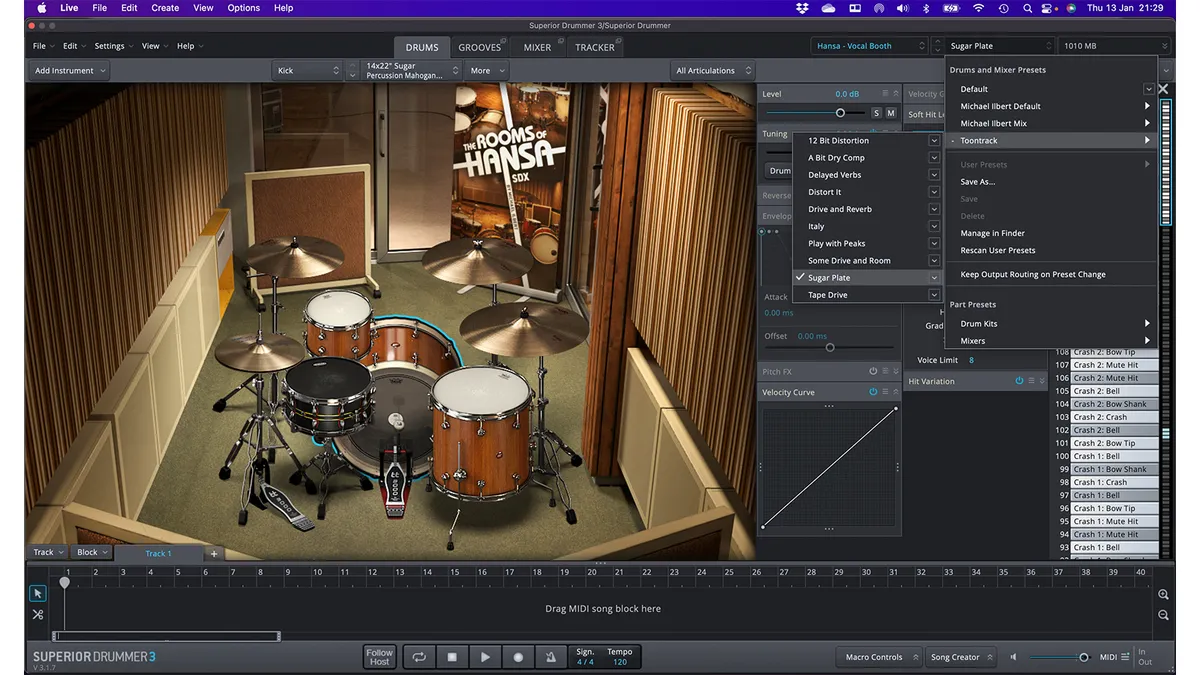Open MIDI settings menu icon
The height and width of the screenshot is (675, 1200).
pos(1126,657)
